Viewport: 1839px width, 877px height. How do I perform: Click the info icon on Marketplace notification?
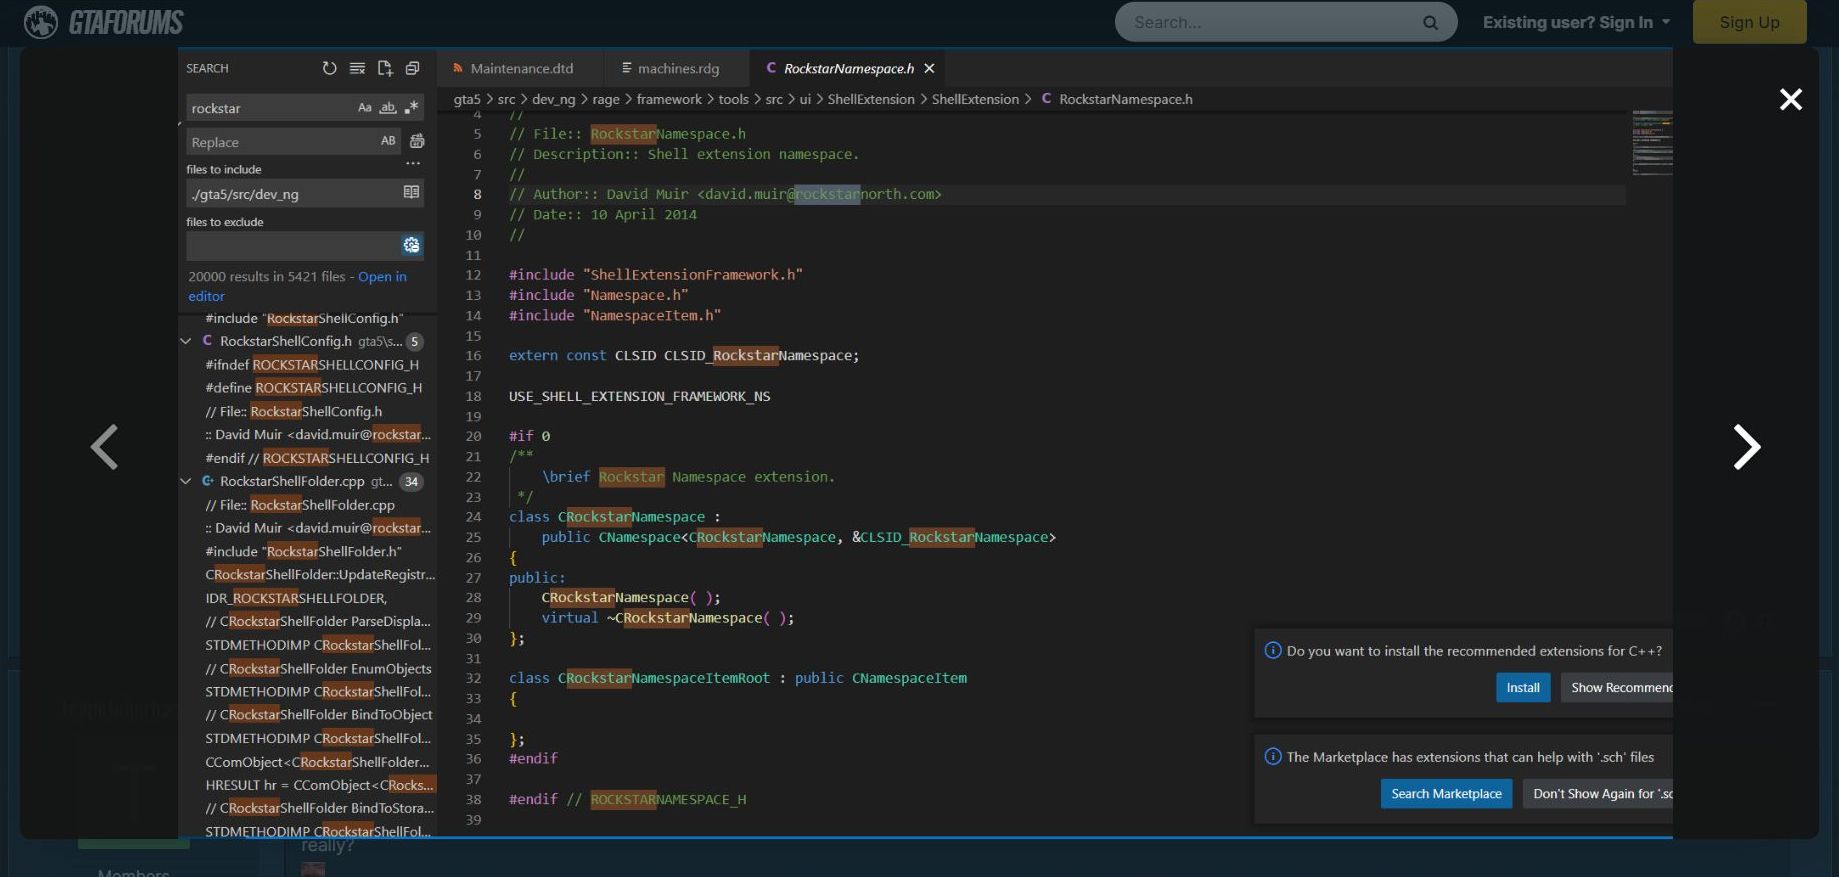click(x=1273, y=756)
